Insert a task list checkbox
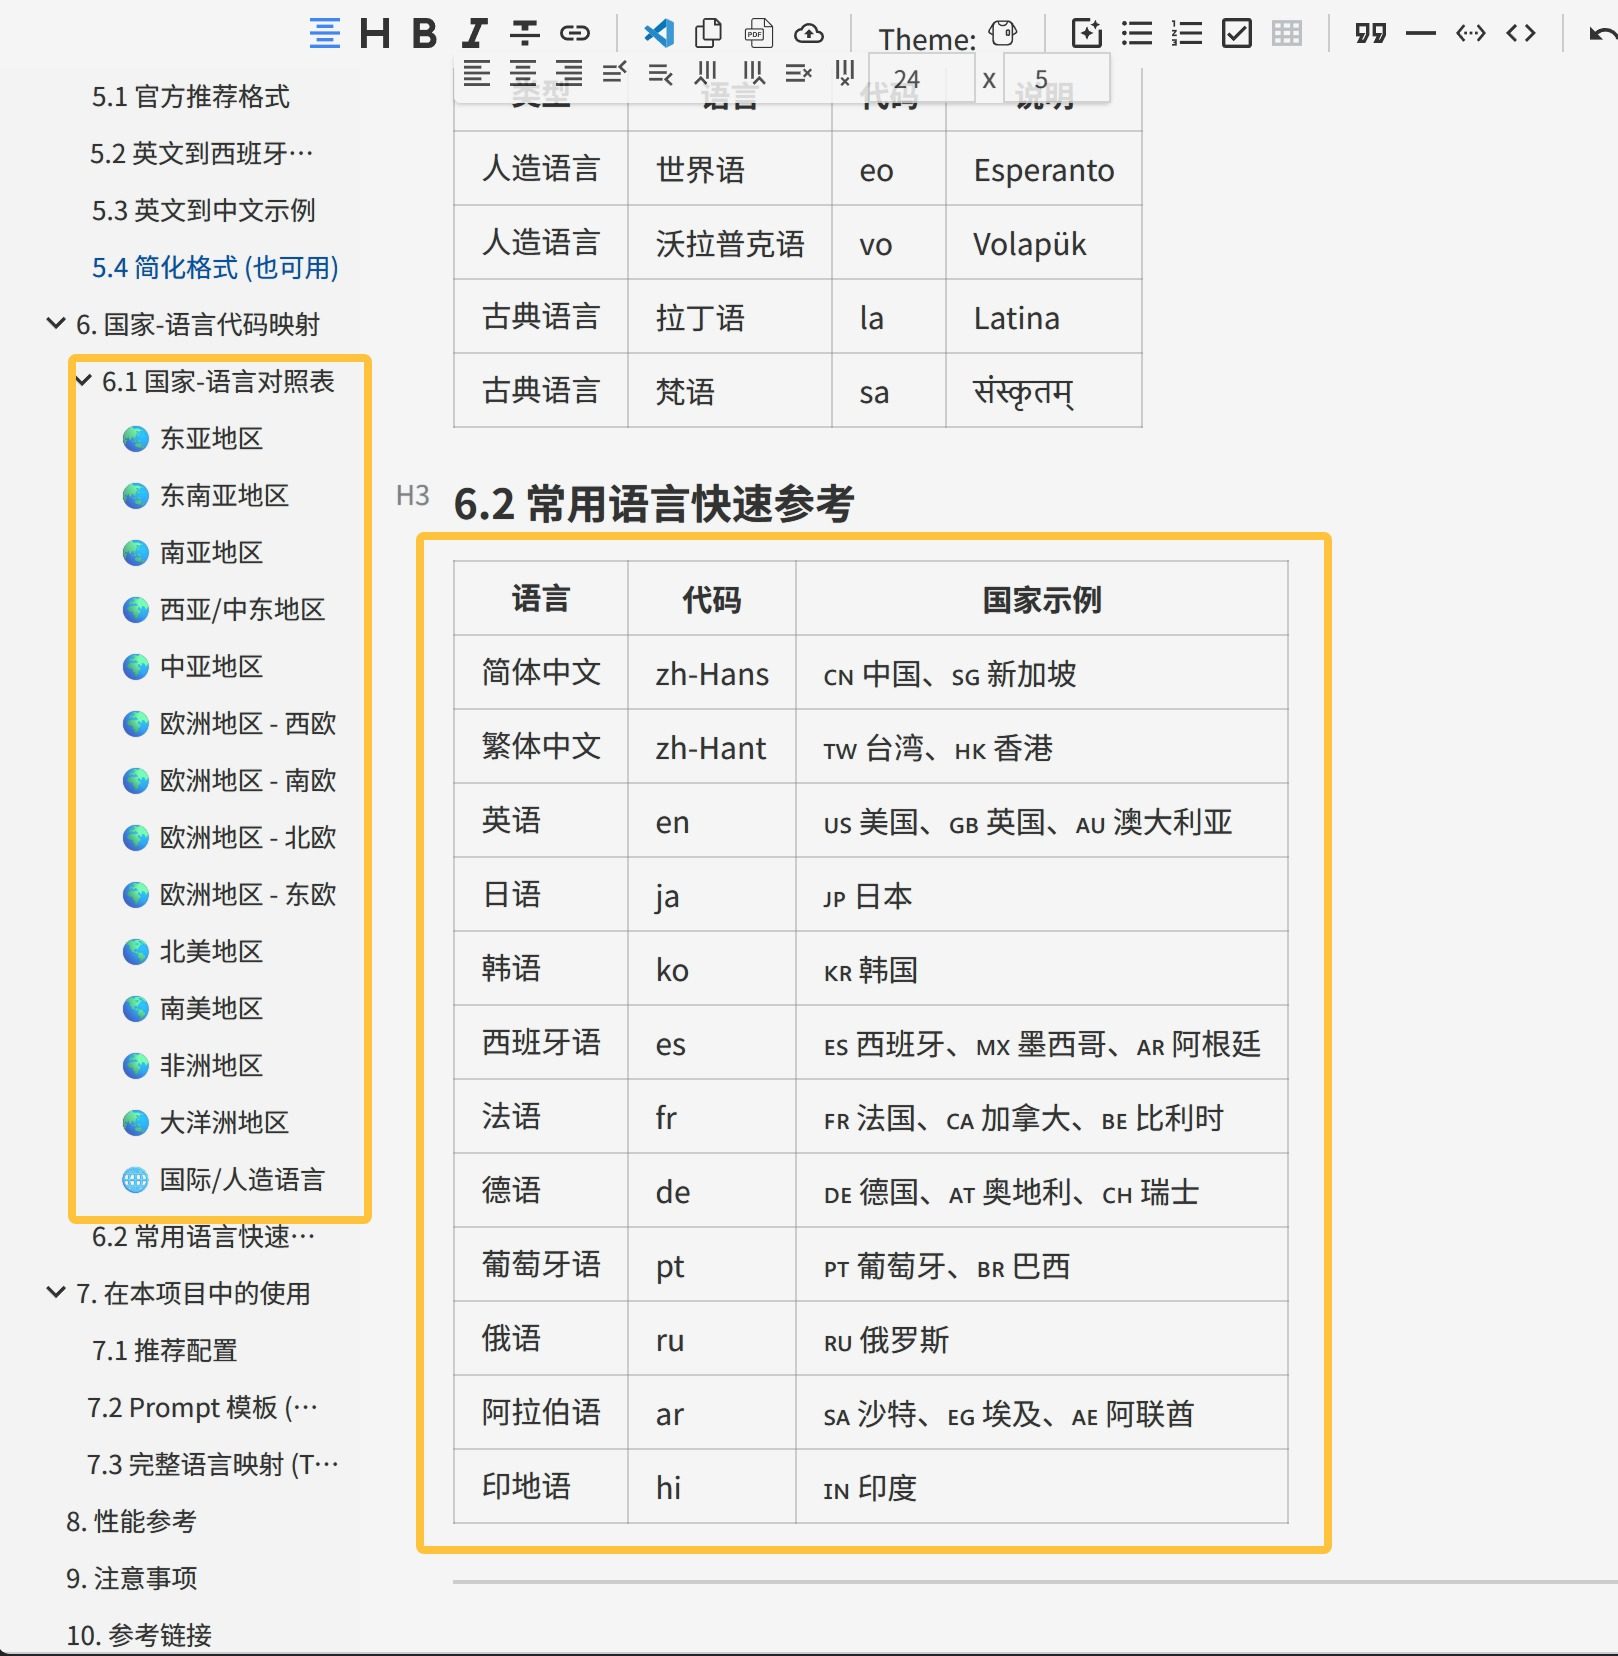Image resolution: width=1618 pixels, height=1656 pixels. coord(1236,34)
